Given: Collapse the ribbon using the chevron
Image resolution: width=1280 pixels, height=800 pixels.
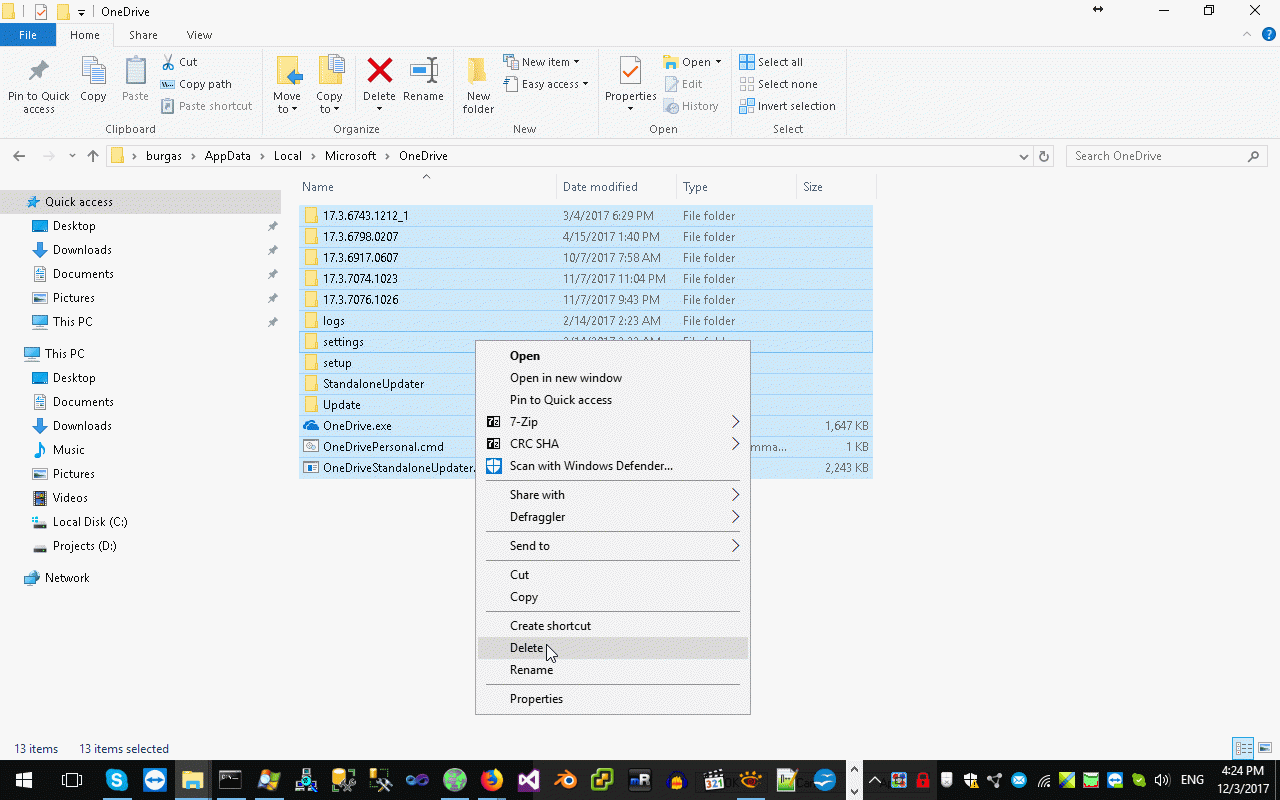Looking at the screenshot, I should point(1246,35).
